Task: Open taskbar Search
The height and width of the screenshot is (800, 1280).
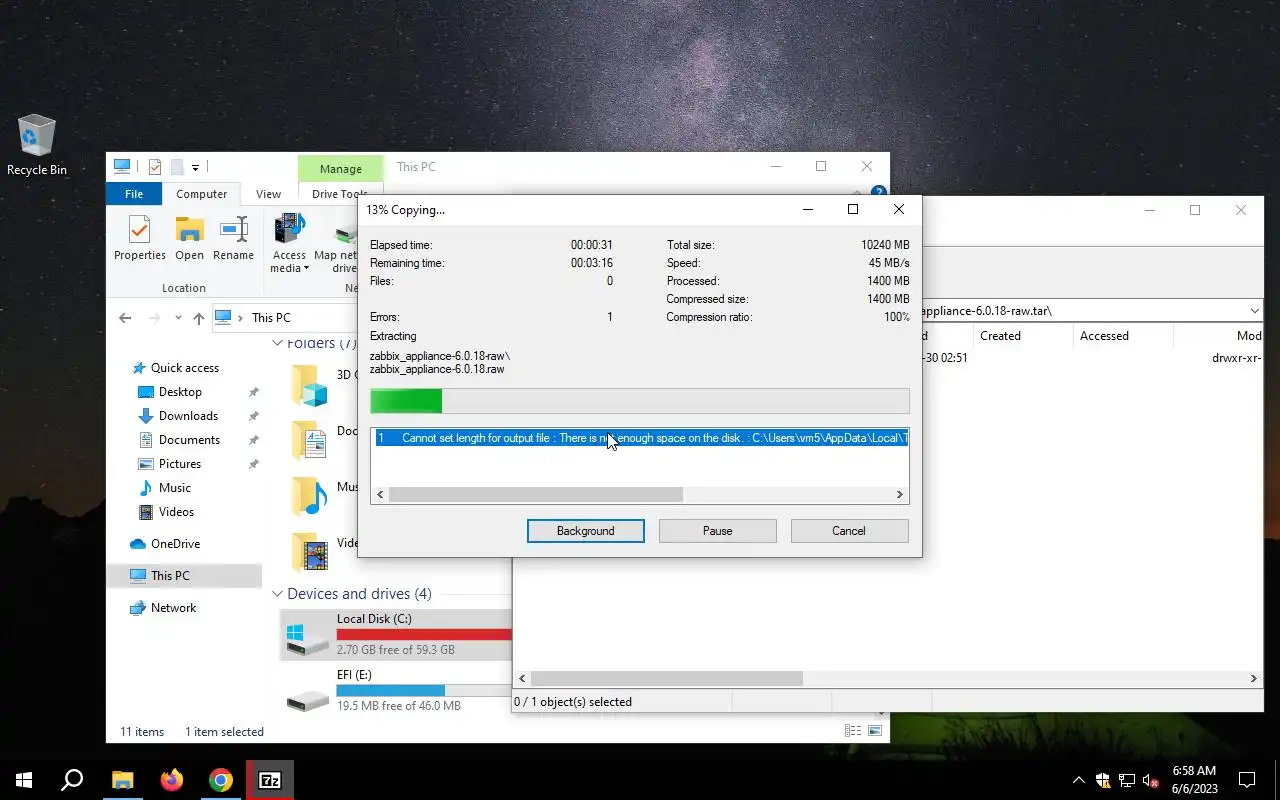Action: click(72, 780)
